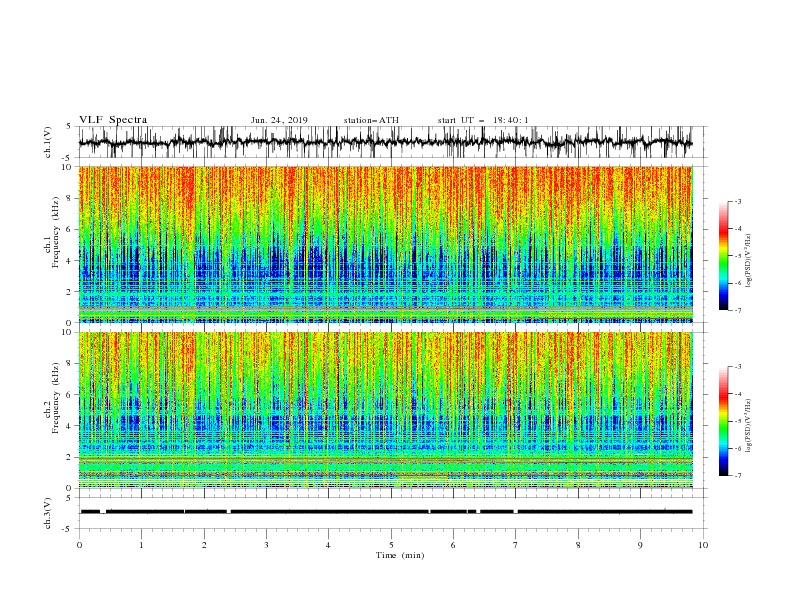792x612 pixels.
Task: Click the ch.1 spectrogram "8" kHz tick label
Action: pos(69,198)
